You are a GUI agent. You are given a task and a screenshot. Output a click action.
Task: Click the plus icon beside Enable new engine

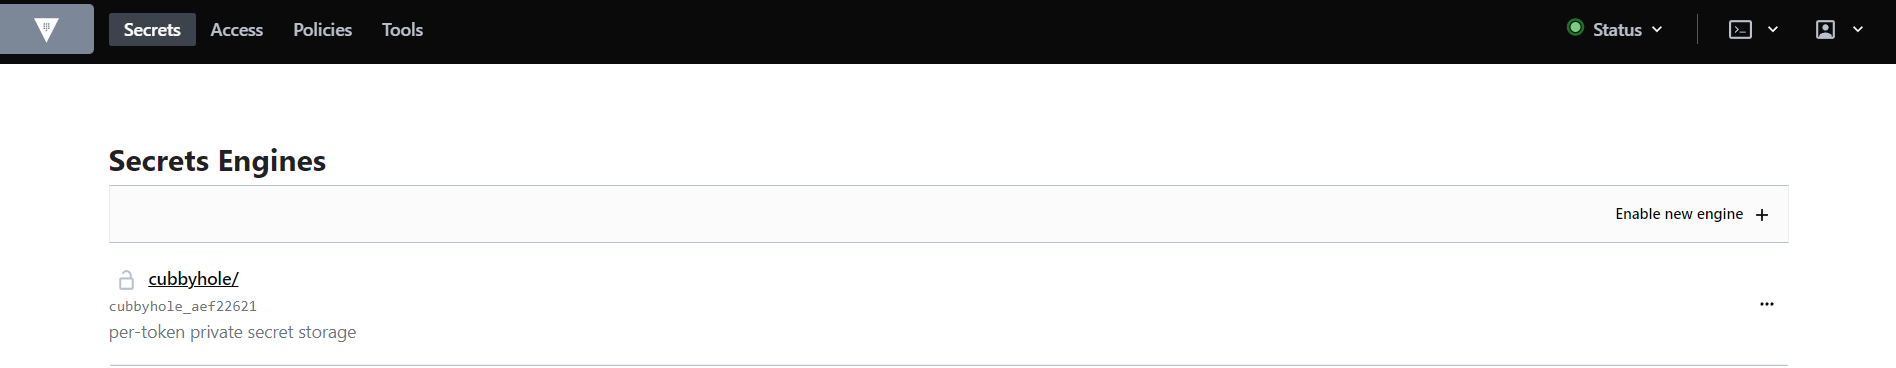pyautogui.click(x=1762, y=215)
